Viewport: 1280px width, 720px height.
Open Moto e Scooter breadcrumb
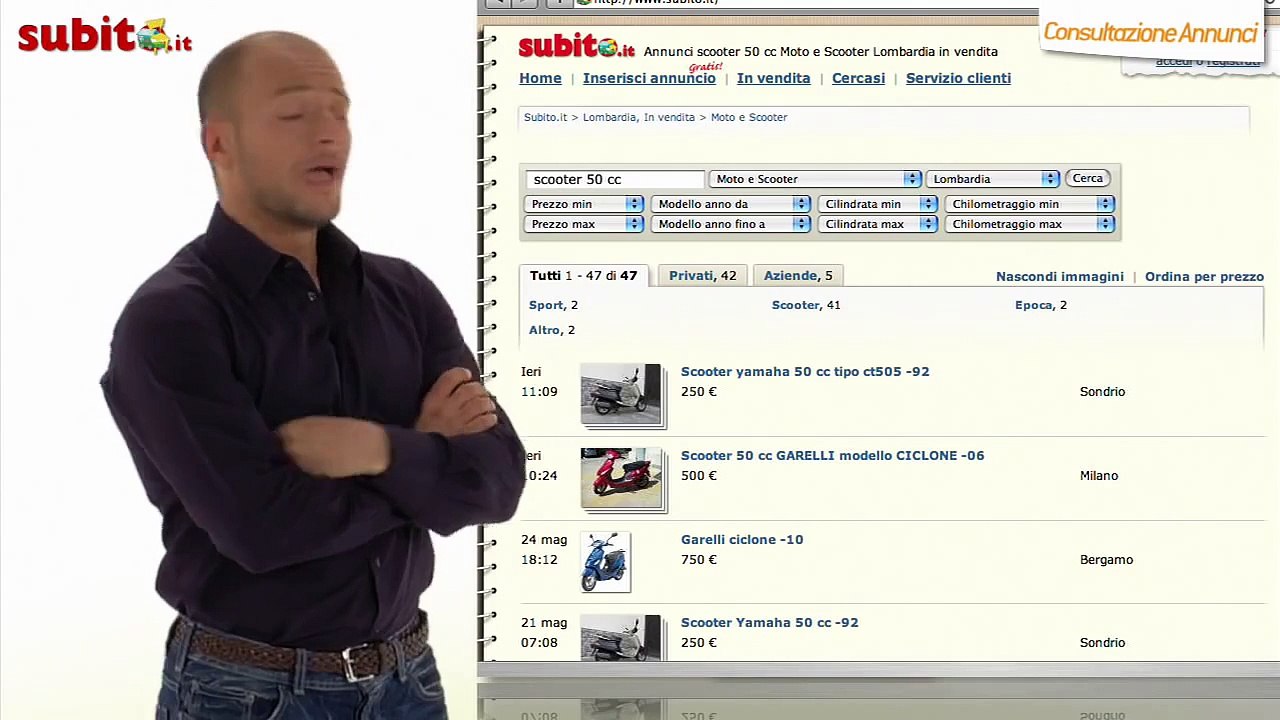pyautogui.click(x=749, y=117)
